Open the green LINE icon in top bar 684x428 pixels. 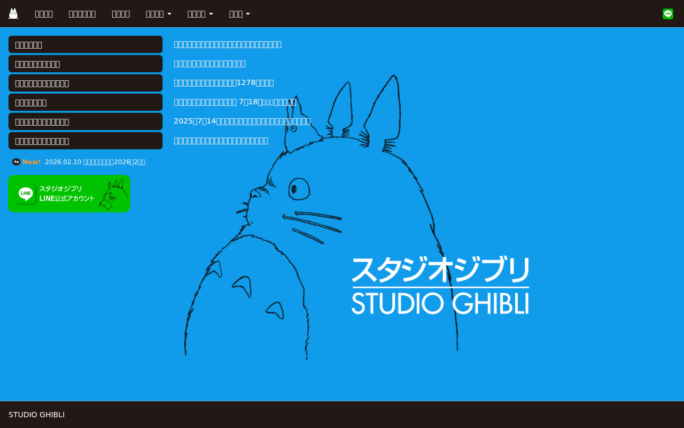[668, 14]
